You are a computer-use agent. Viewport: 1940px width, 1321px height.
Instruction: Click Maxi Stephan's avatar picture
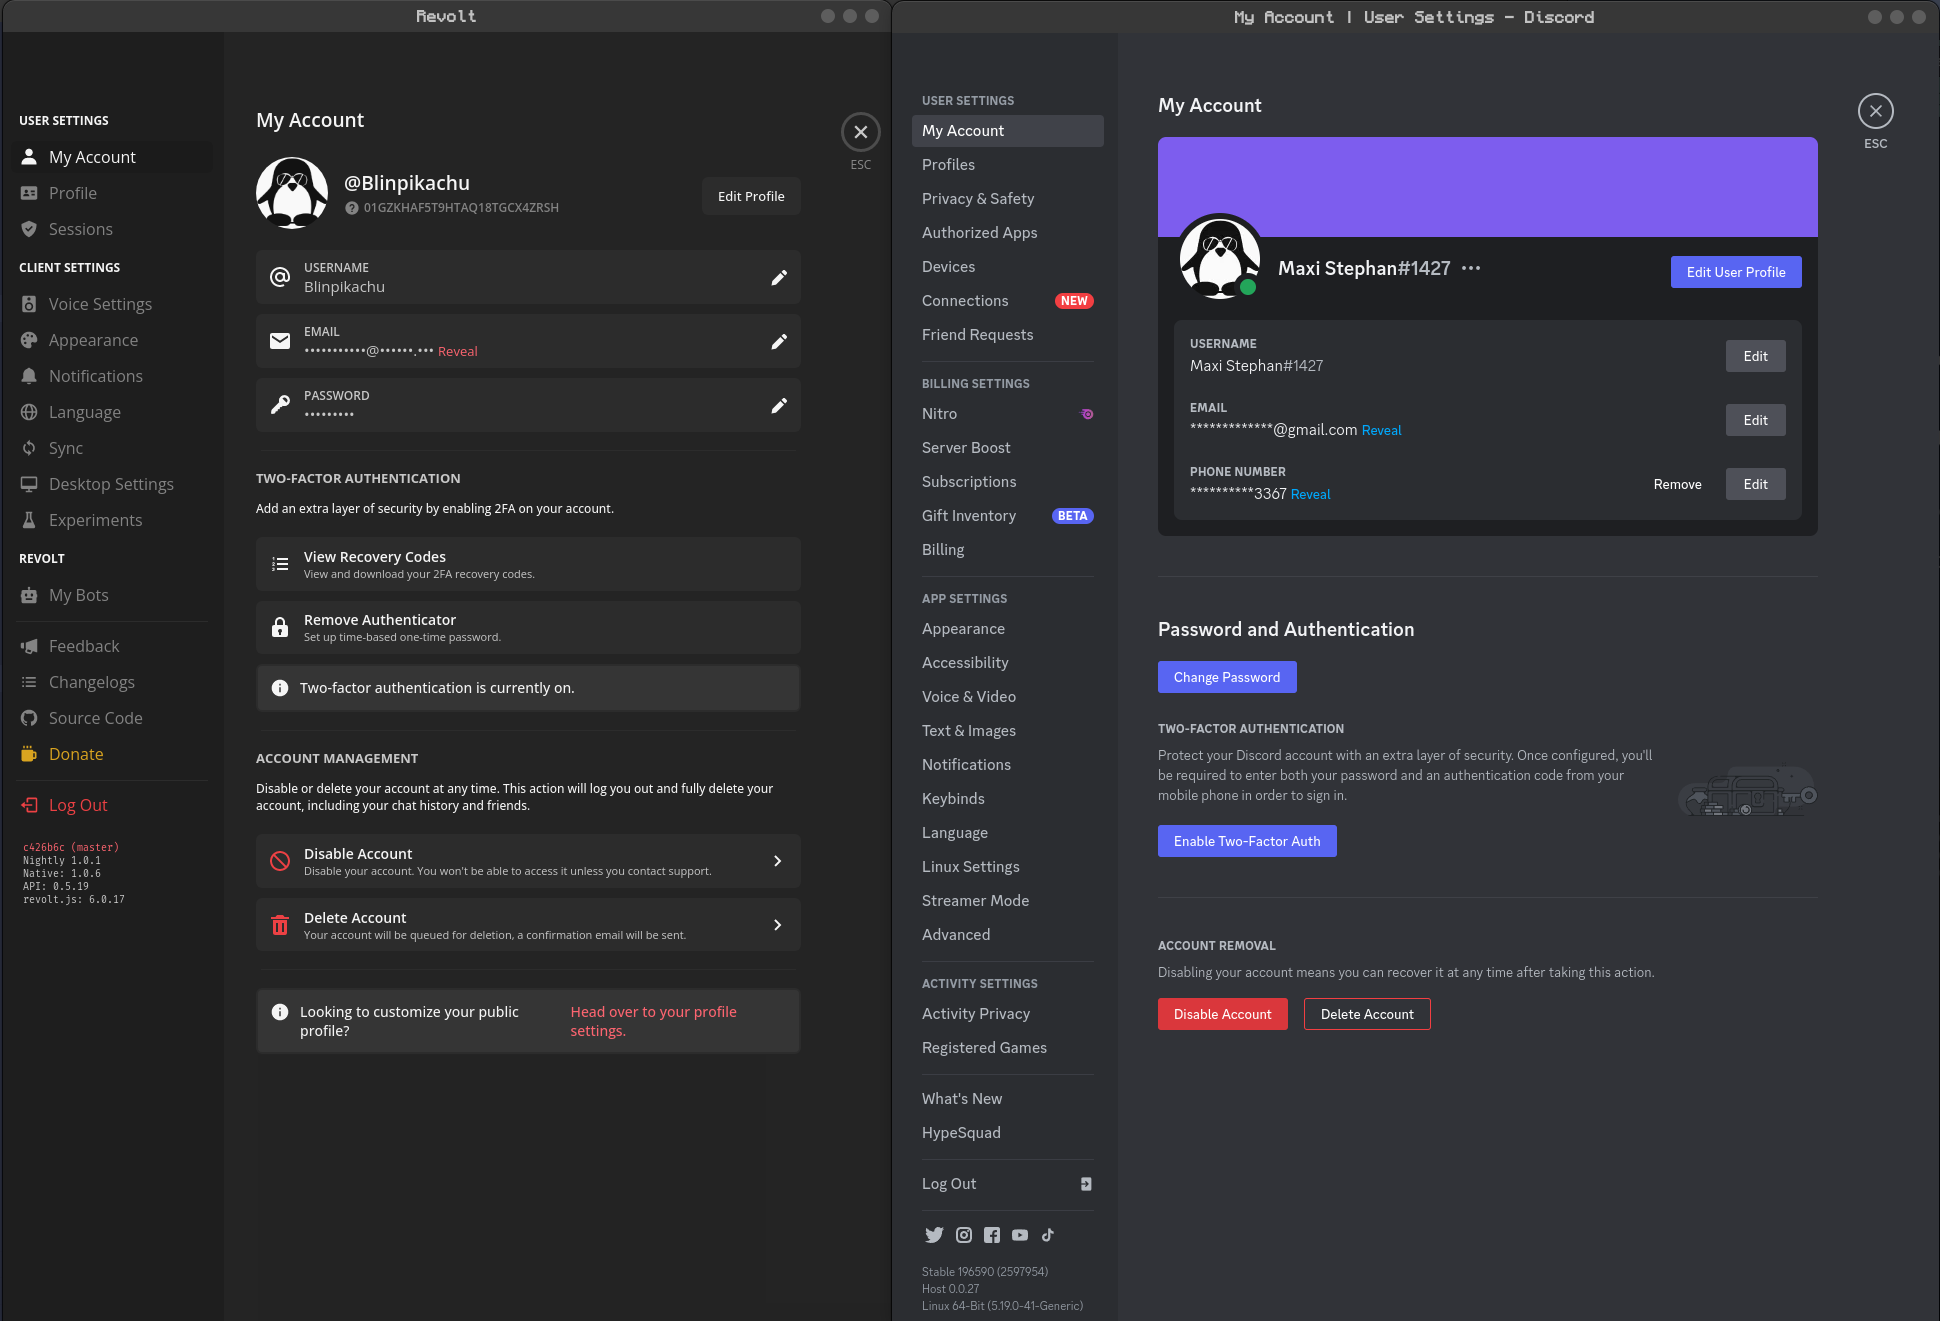1219,257
